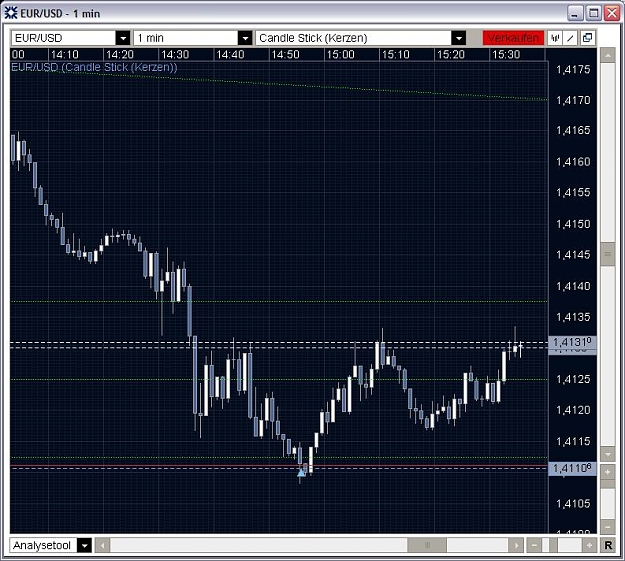Click the 14:30 time axis label
Viewport: 625px width, 561px height.
(x=175, y=55)
